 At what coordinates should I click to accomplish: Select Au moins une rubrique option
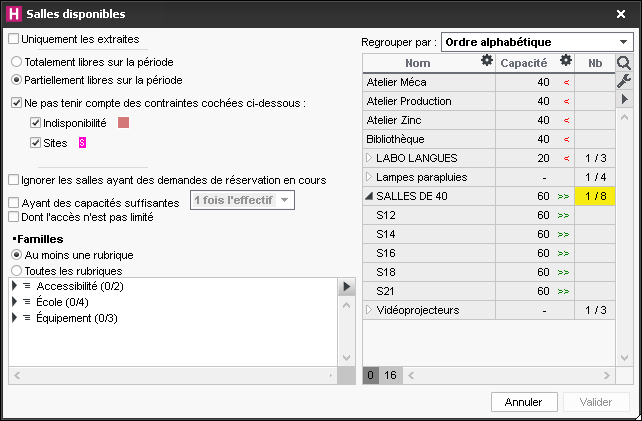[16, 255]
